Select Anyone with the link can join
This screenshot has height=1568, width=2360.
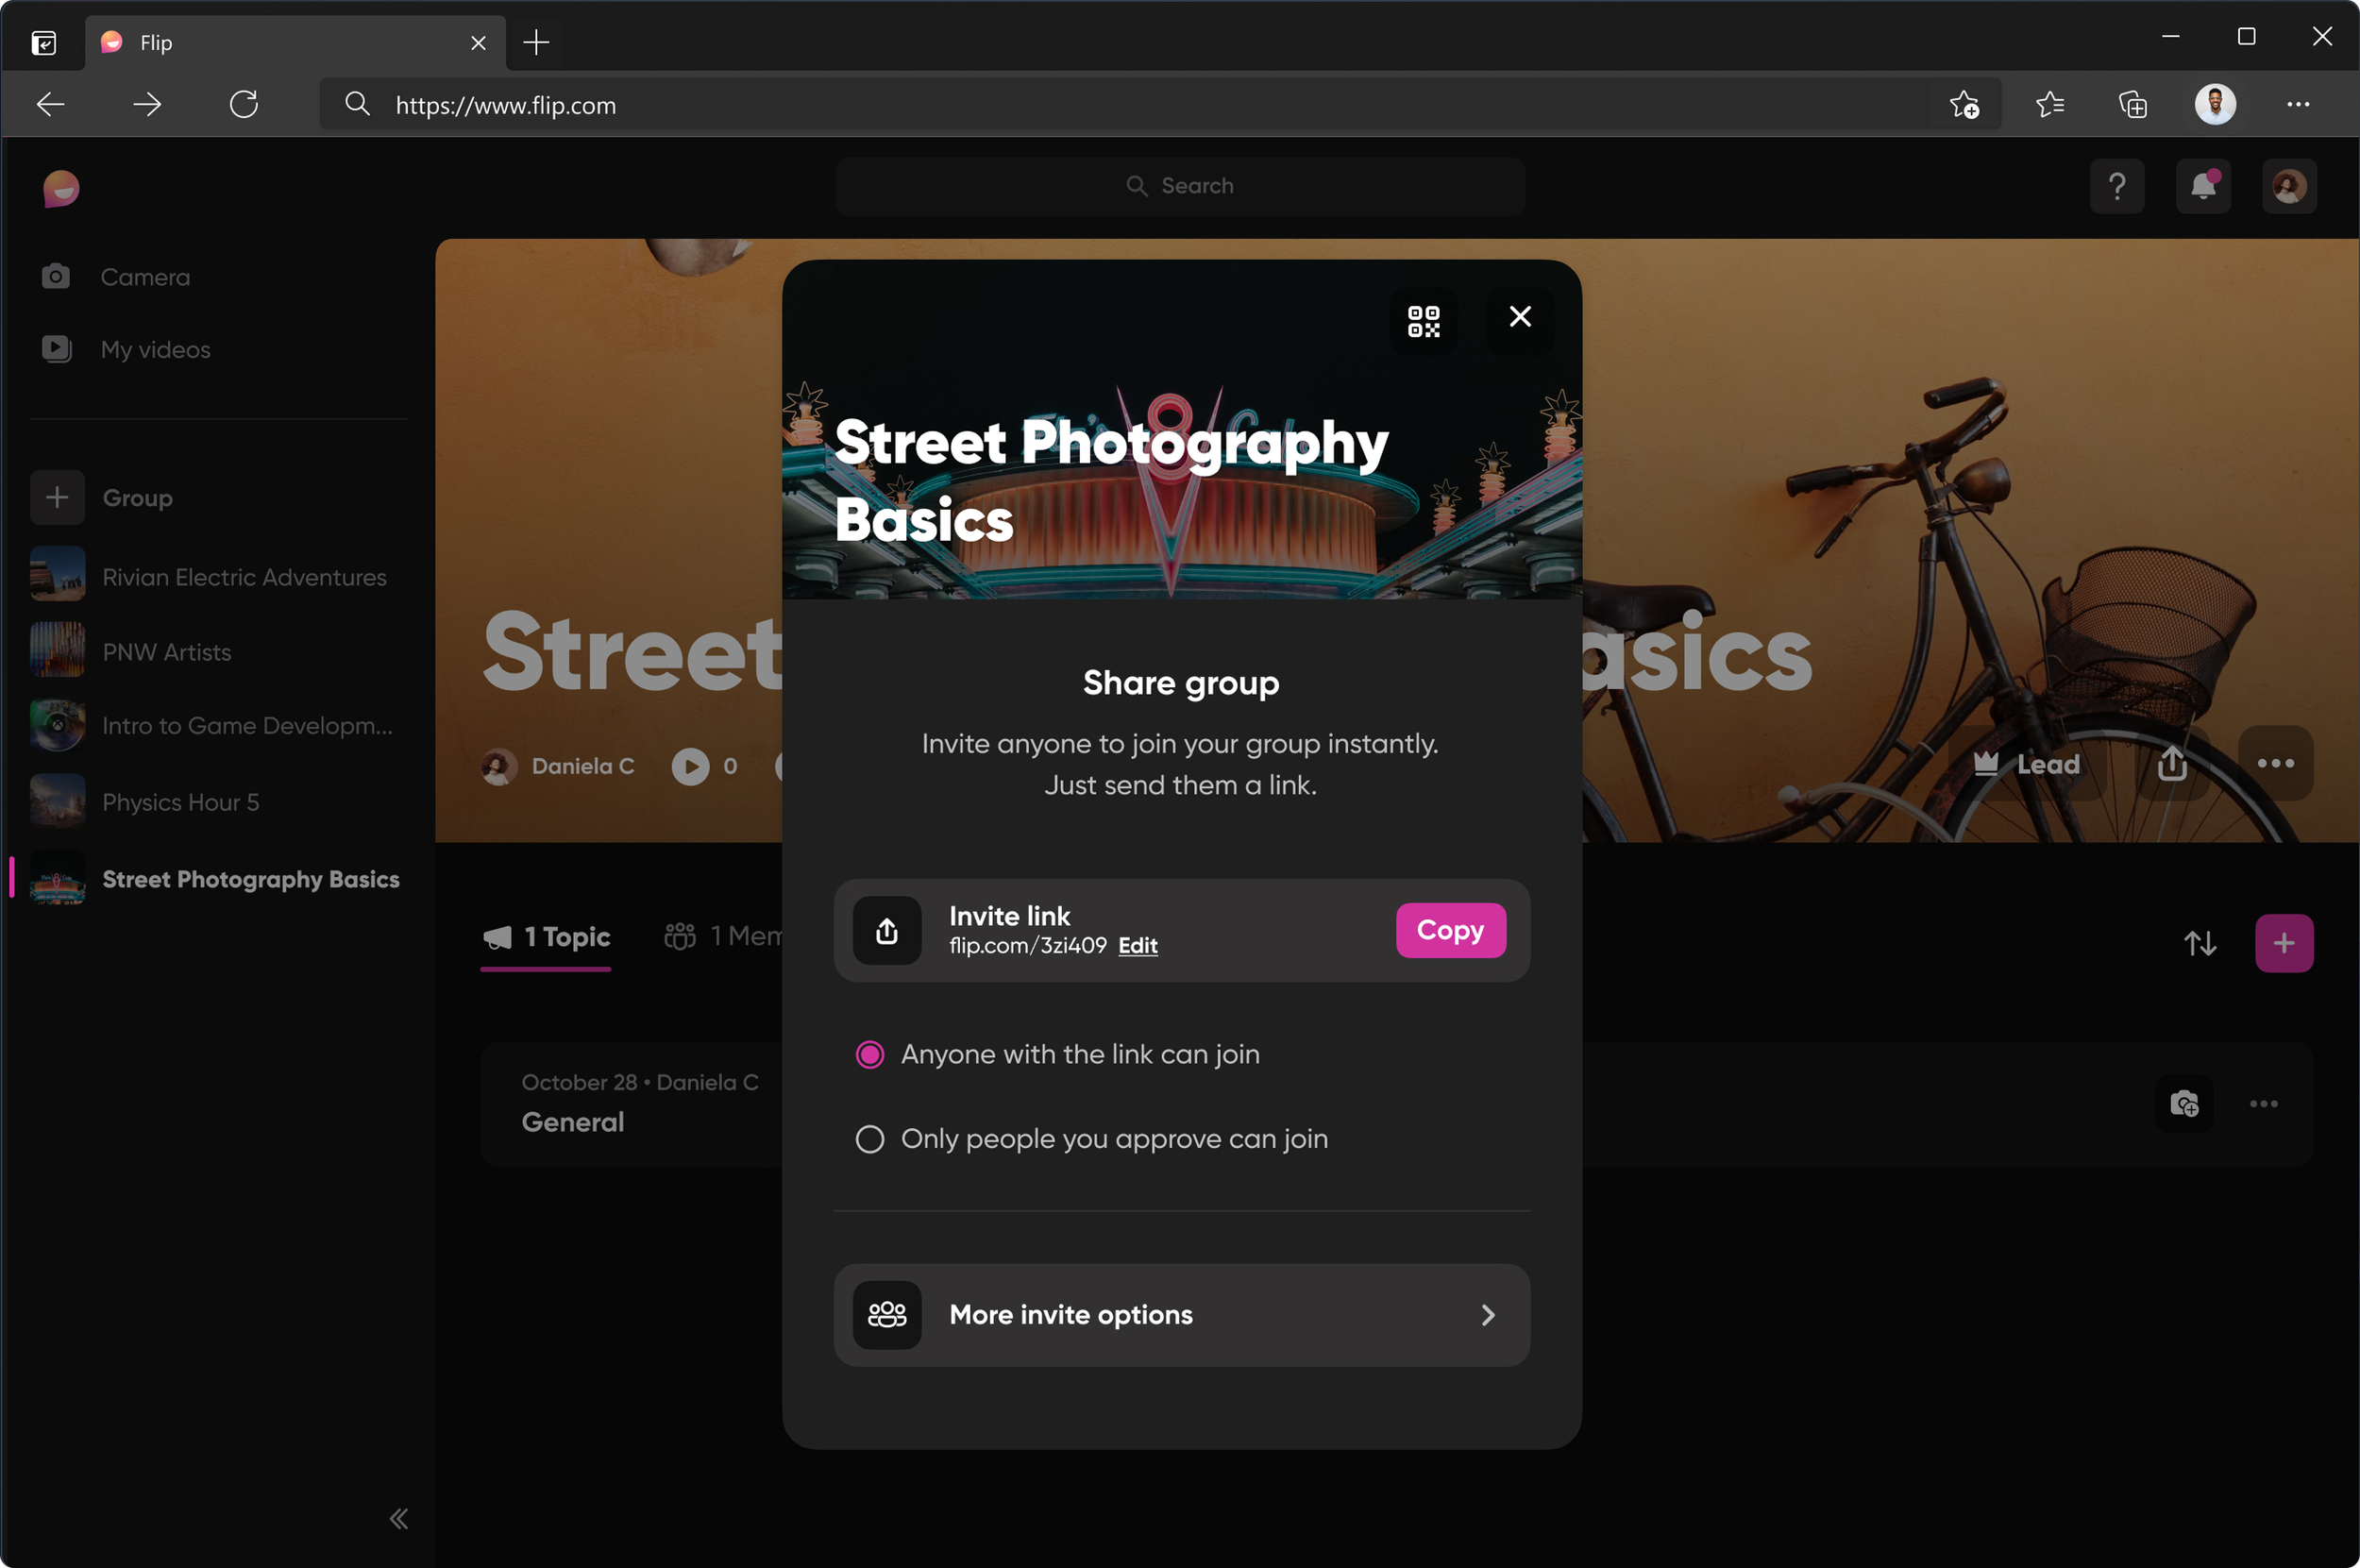(870, 1054)
